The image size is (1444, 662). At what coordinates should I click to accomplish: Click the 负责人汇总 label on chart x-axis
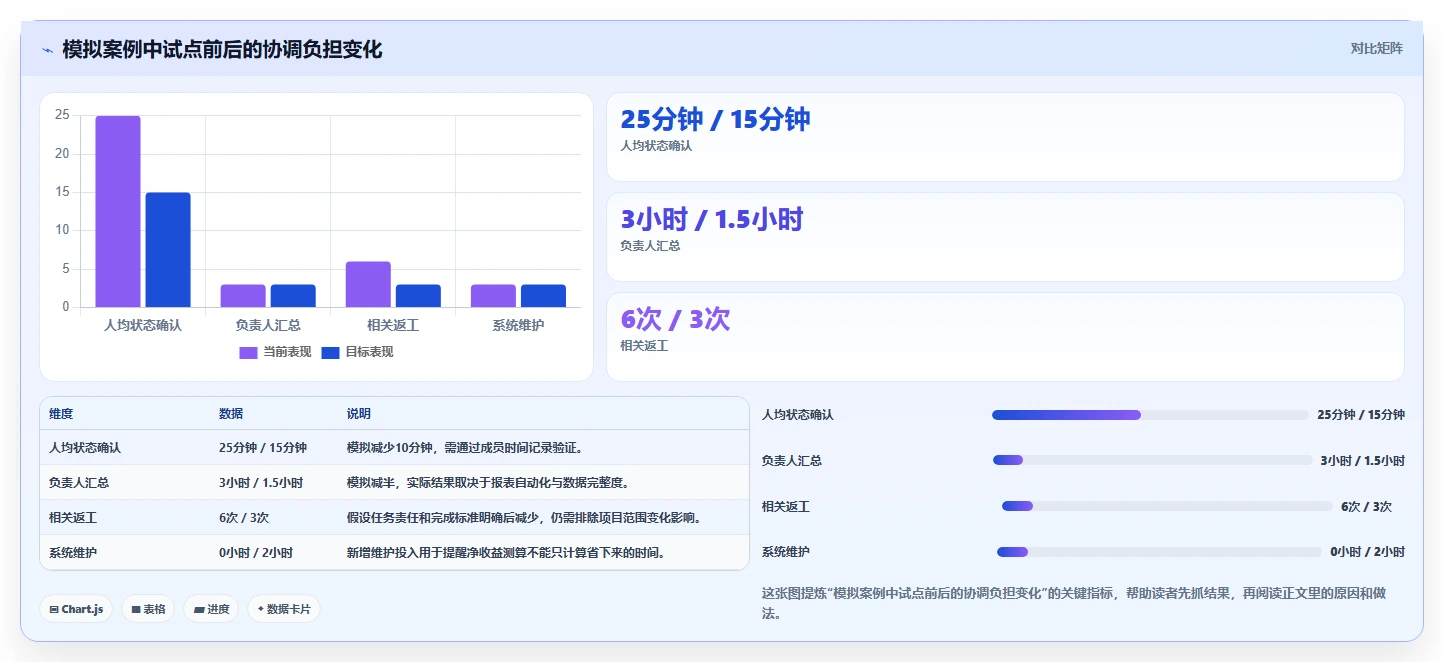coord(268,325)
